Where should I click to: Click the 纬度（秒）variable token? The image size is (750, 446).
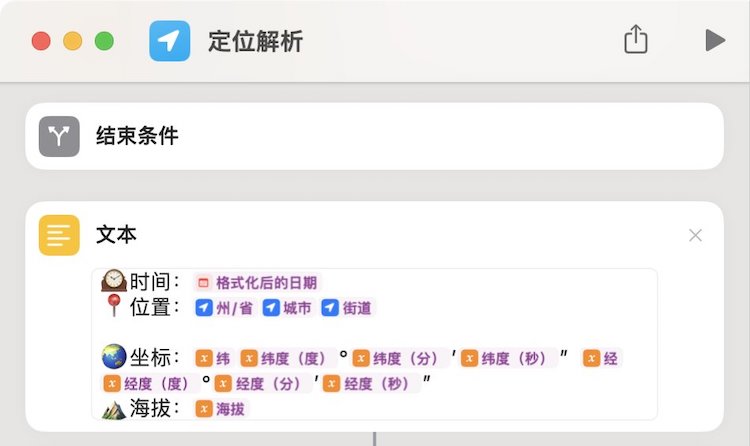[x=508, y=358]
